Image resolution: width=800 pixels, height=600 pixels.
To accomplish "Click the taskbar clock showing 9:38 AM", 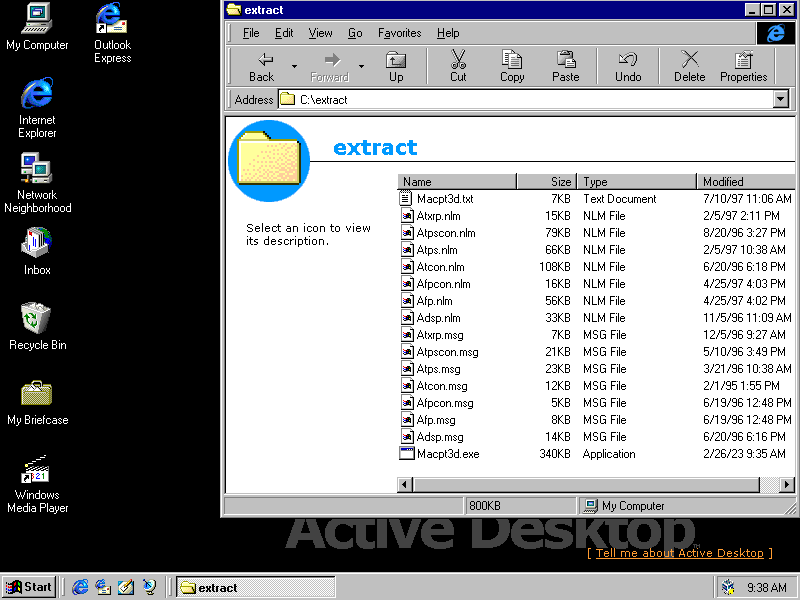I will coord(766,587).
